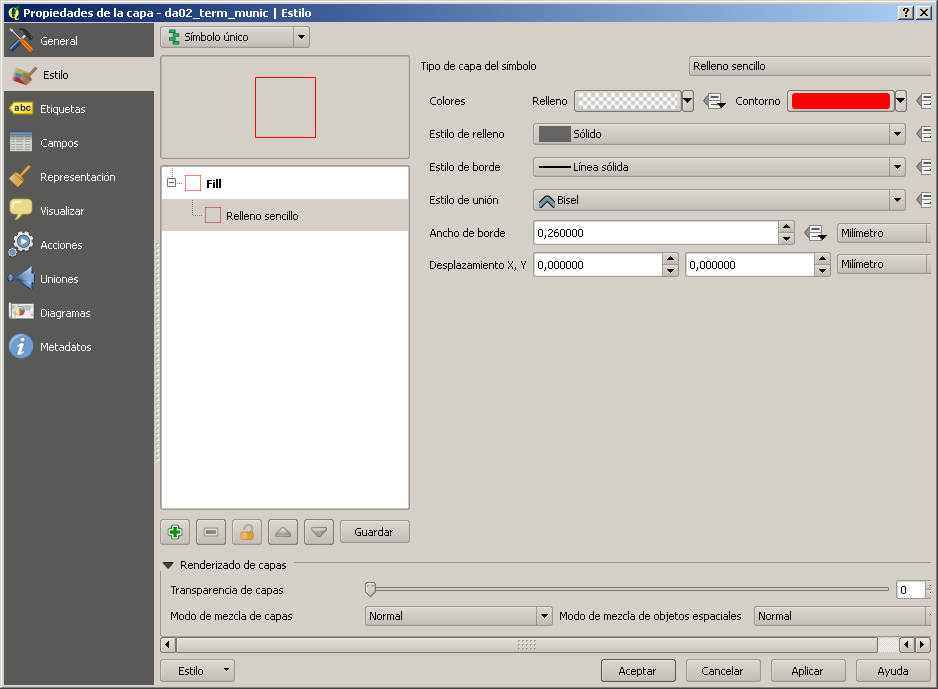
Task: Click the title bar help question mark
Action: pyautogui.click(x=906, y=13)
